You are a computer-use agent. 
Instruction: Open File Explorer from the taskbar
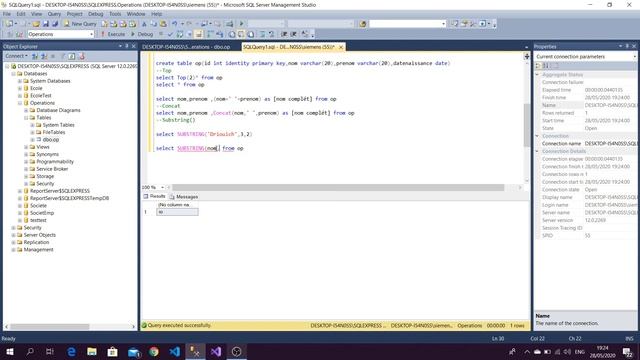coord(92,352)
